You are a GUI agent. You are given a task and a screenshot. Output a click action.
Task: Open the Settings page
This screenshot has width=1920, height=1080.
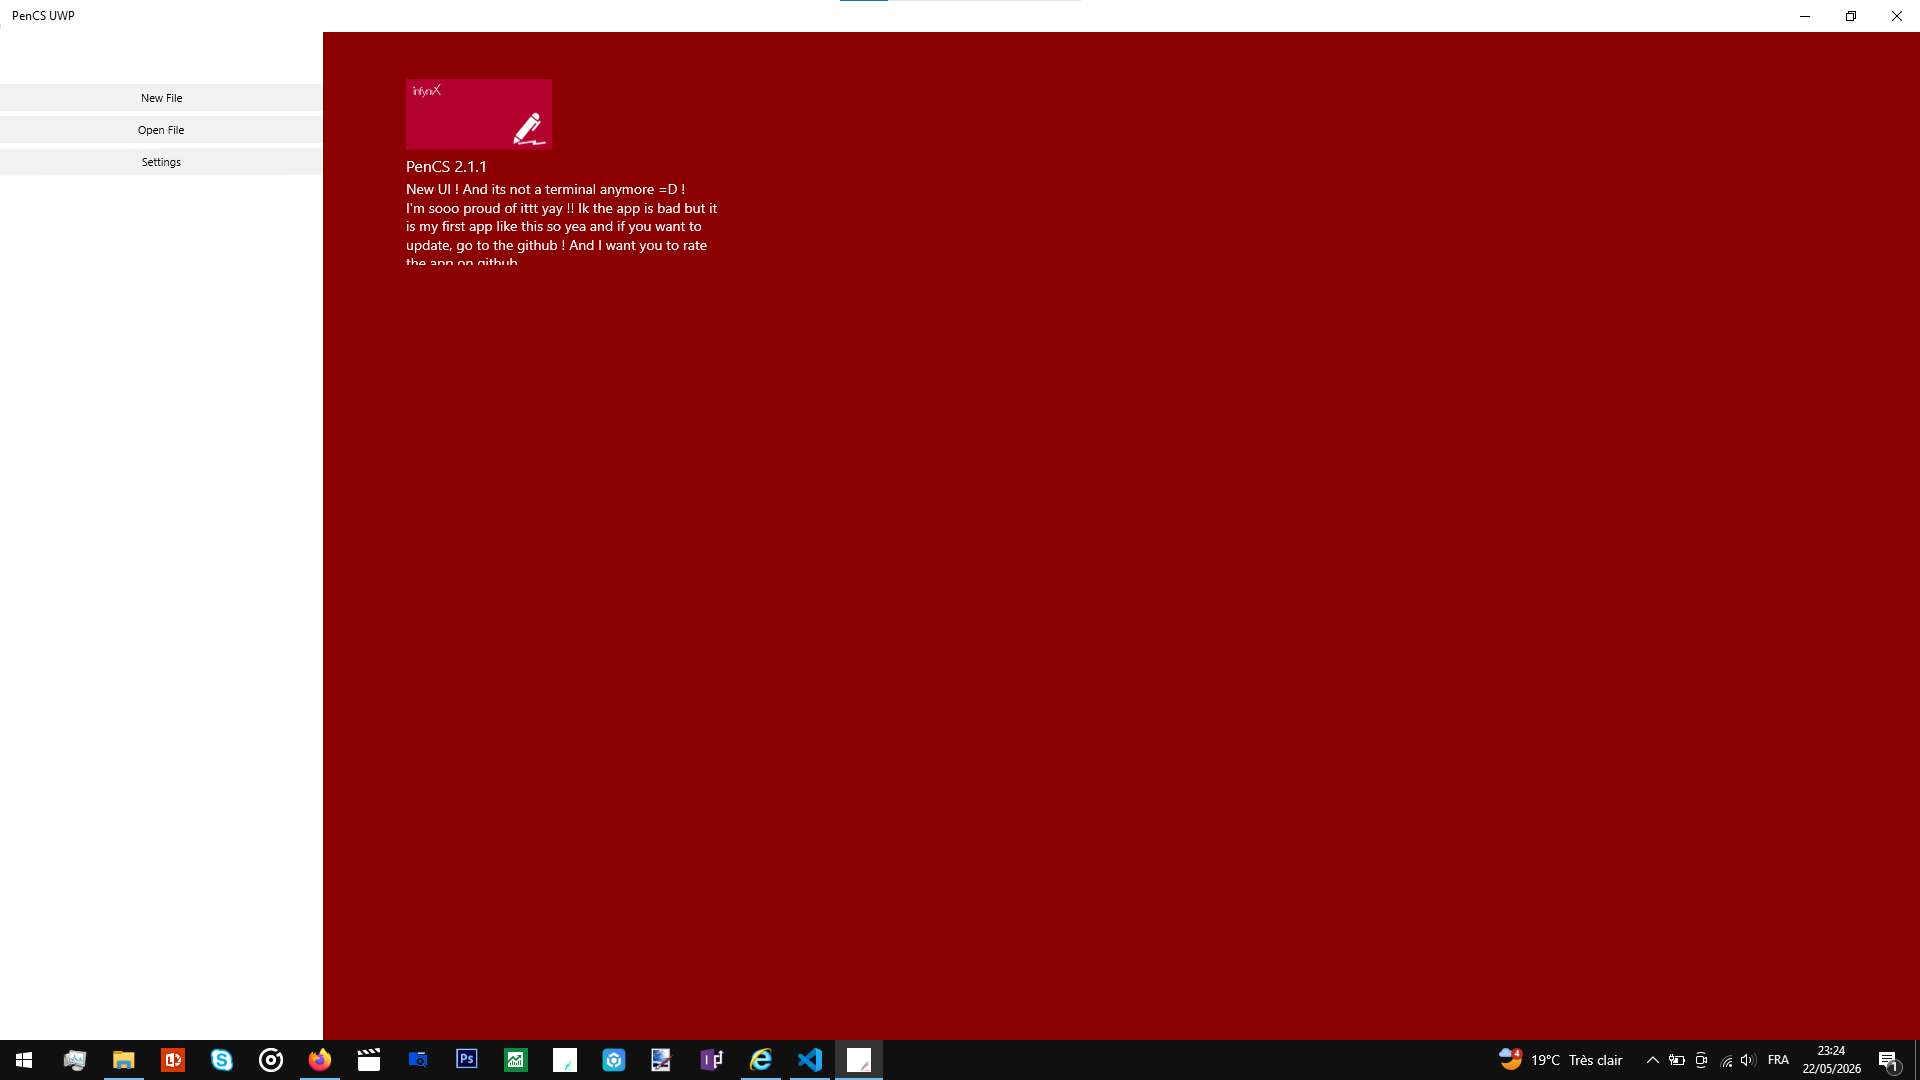pyautogui.click(x=161, y=162)
